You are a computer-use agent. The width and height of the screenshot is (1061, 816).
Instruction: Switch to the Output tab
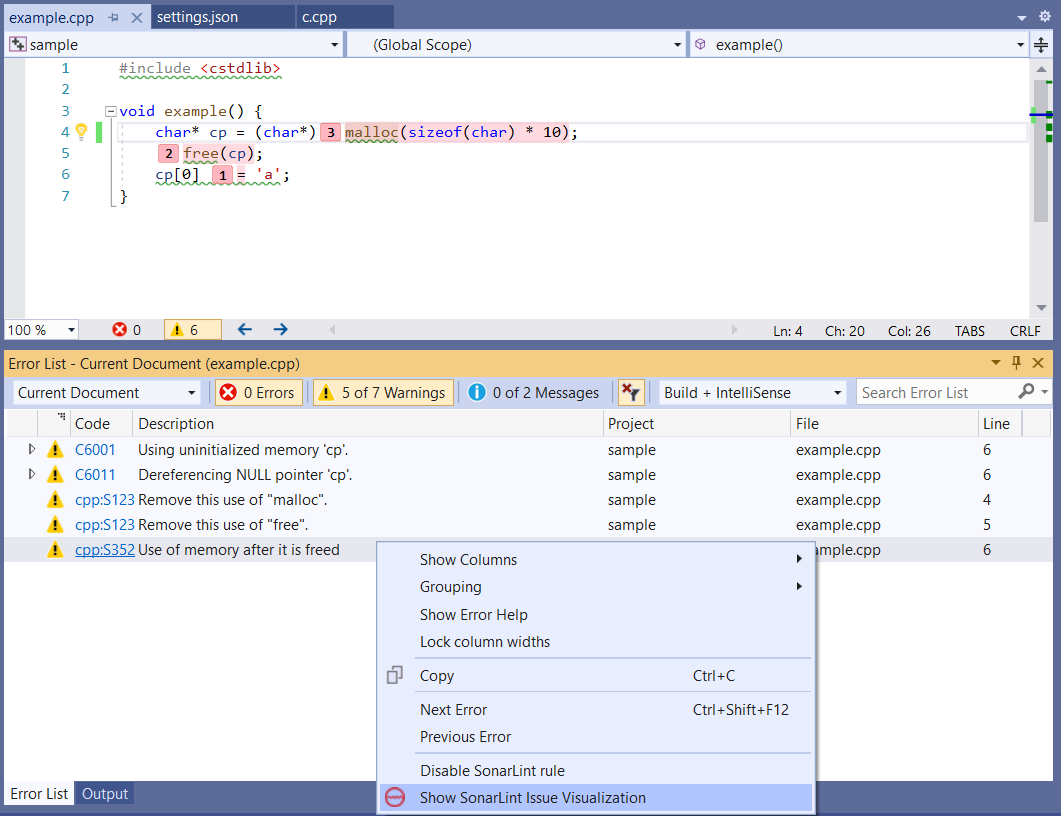tap(105, 793)
